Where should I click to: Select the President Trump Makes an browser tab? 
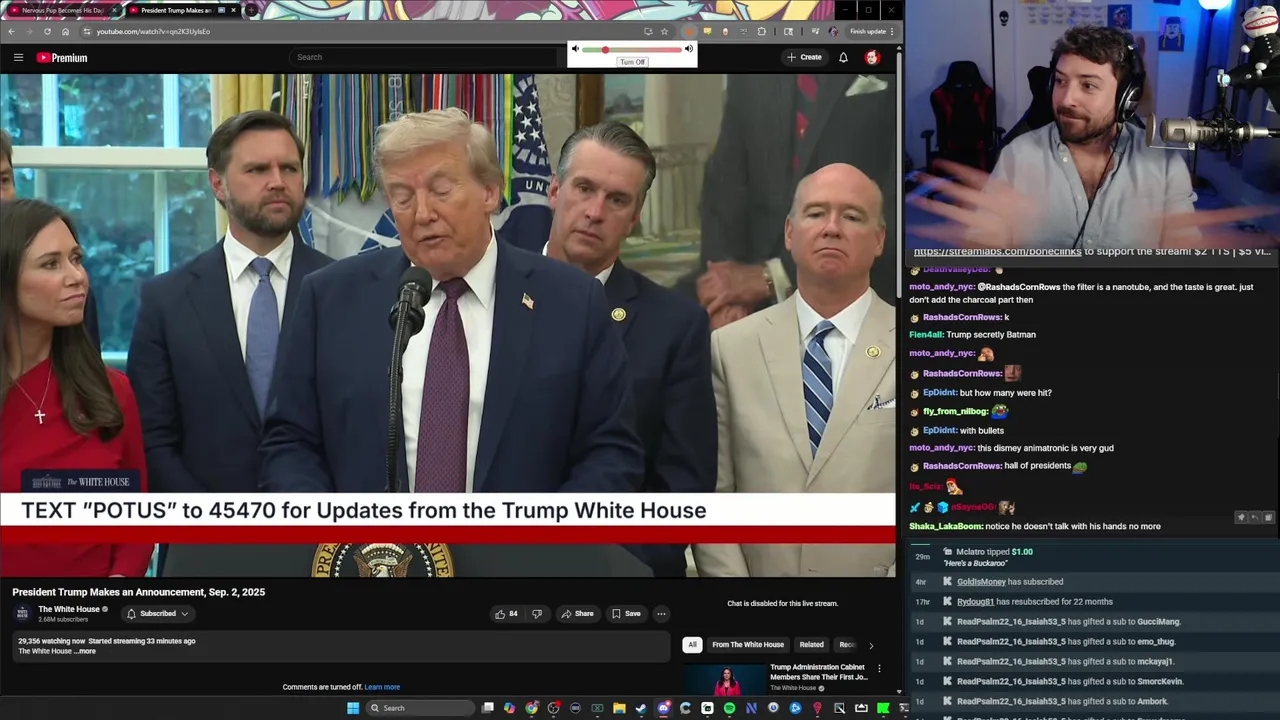174,10
